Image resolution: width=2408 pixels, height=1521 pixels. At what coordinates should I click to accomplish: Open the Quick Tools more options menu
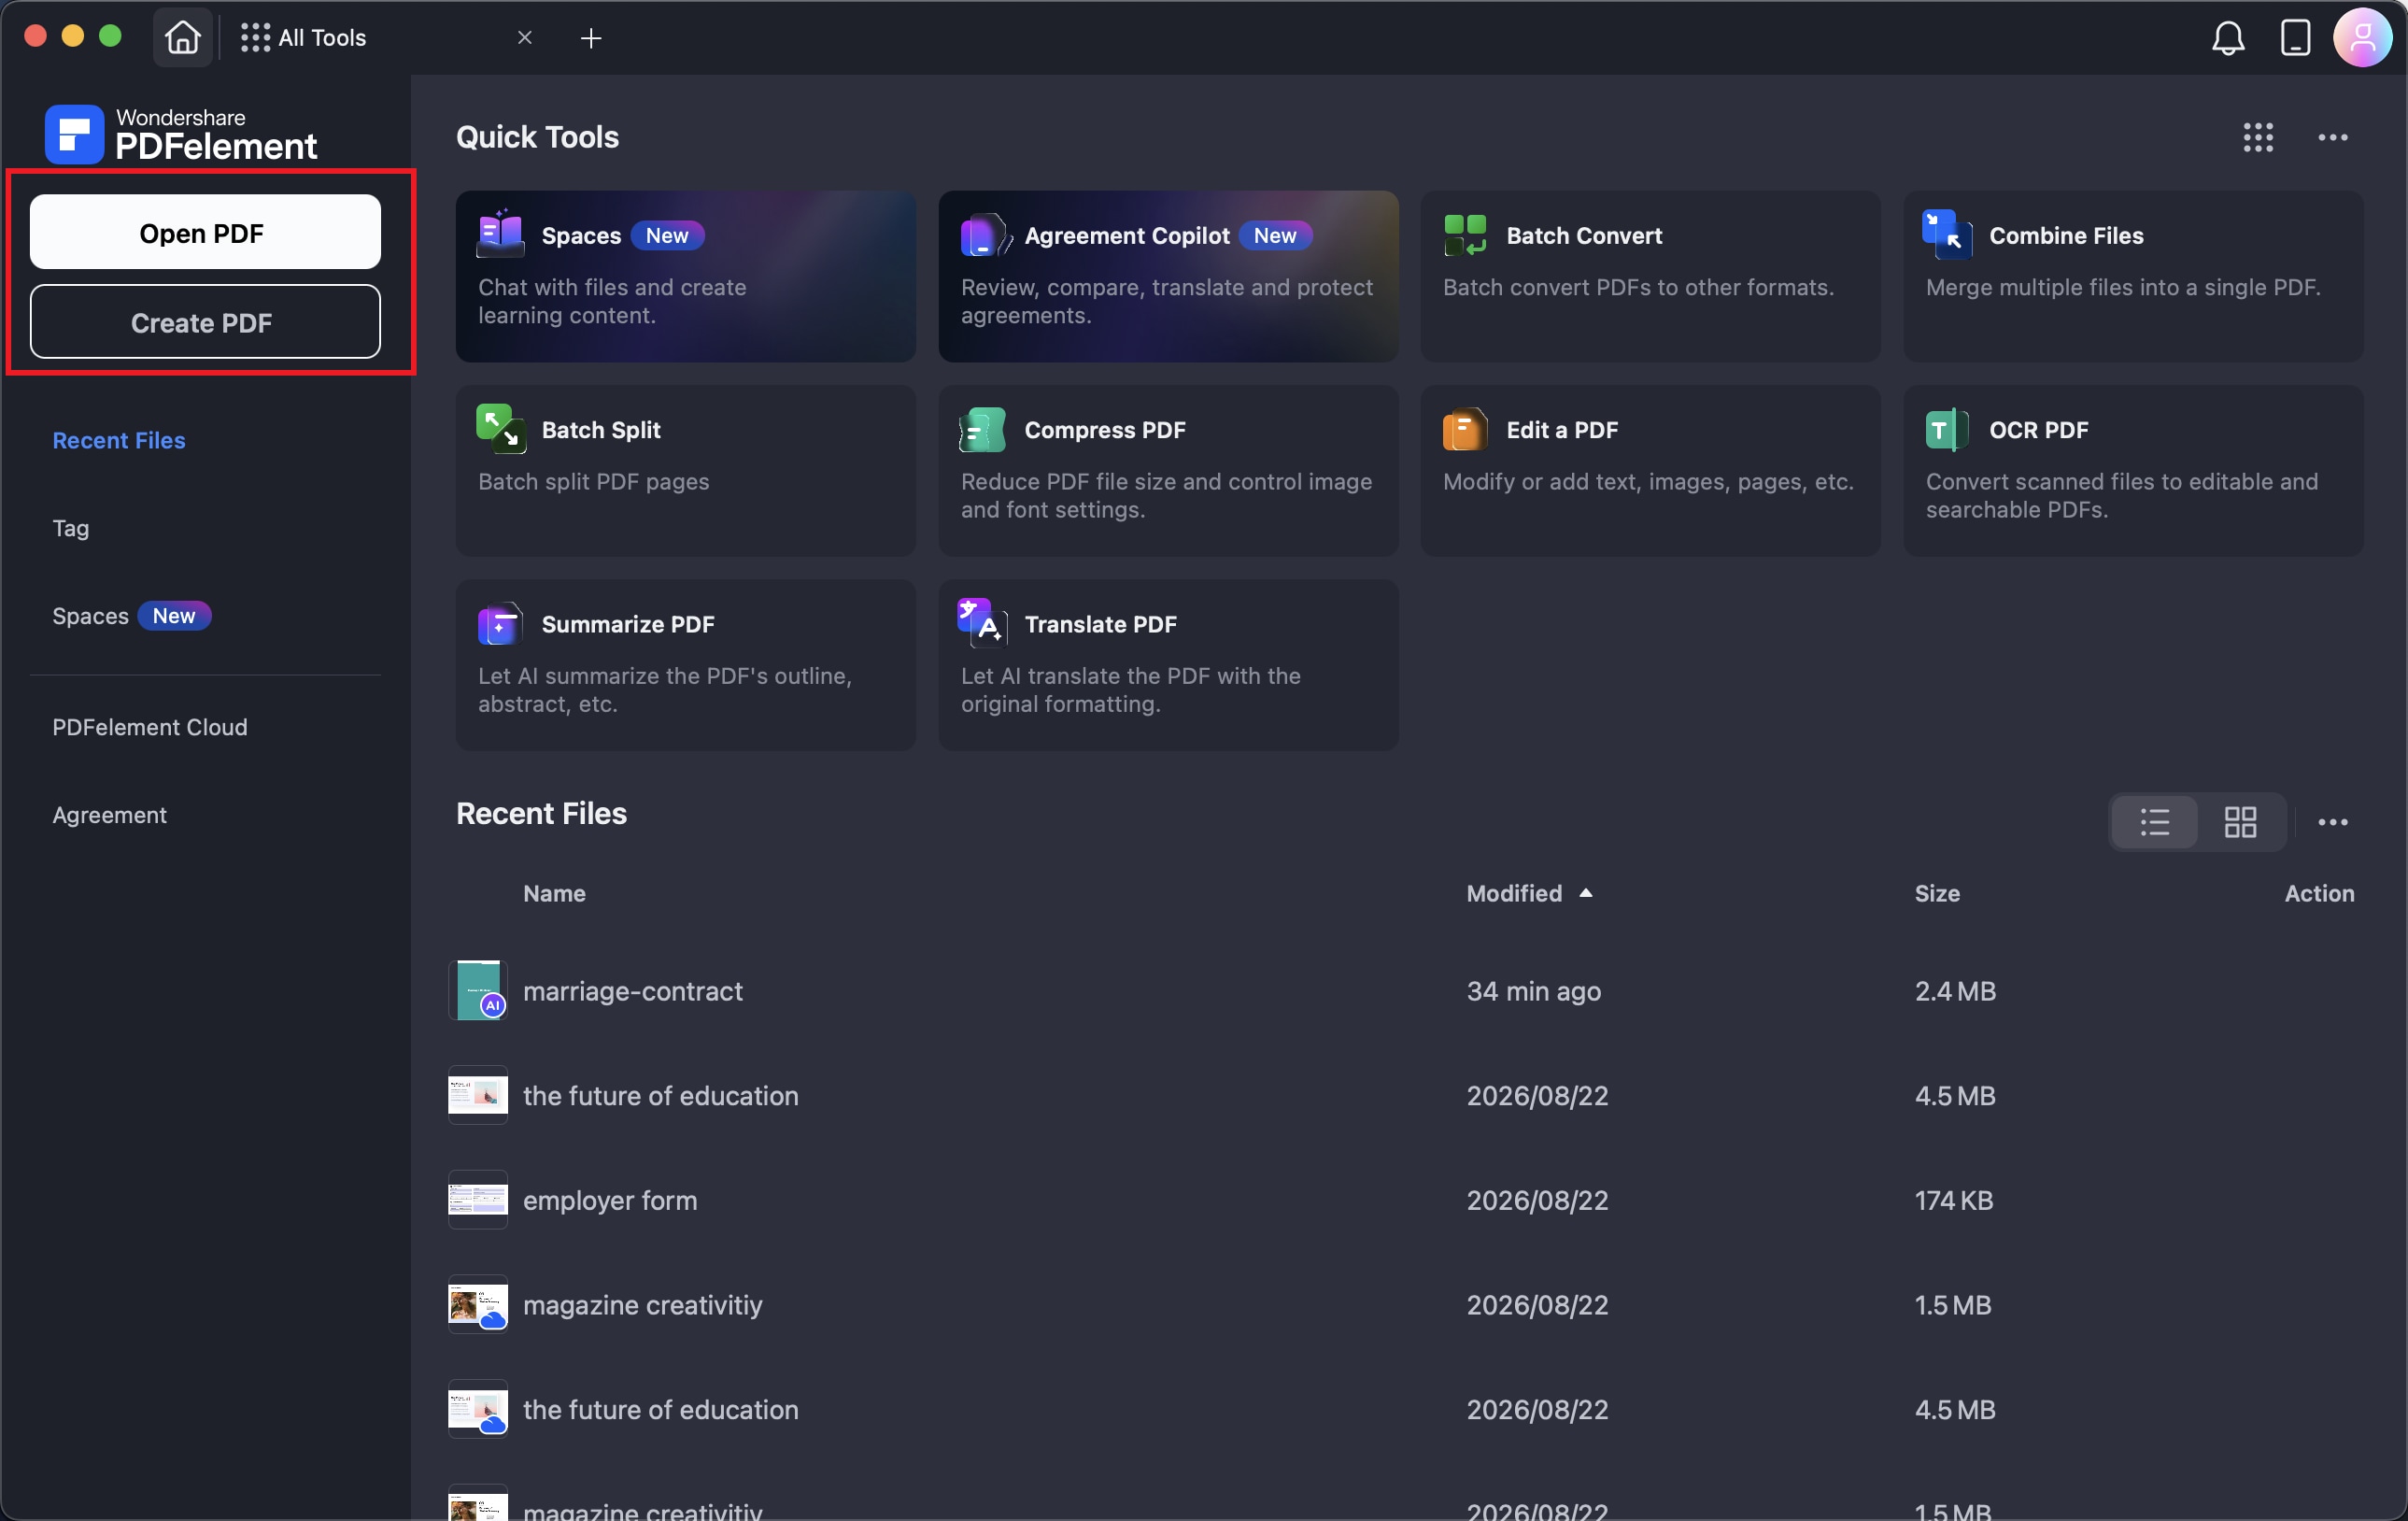(2333, 137)
